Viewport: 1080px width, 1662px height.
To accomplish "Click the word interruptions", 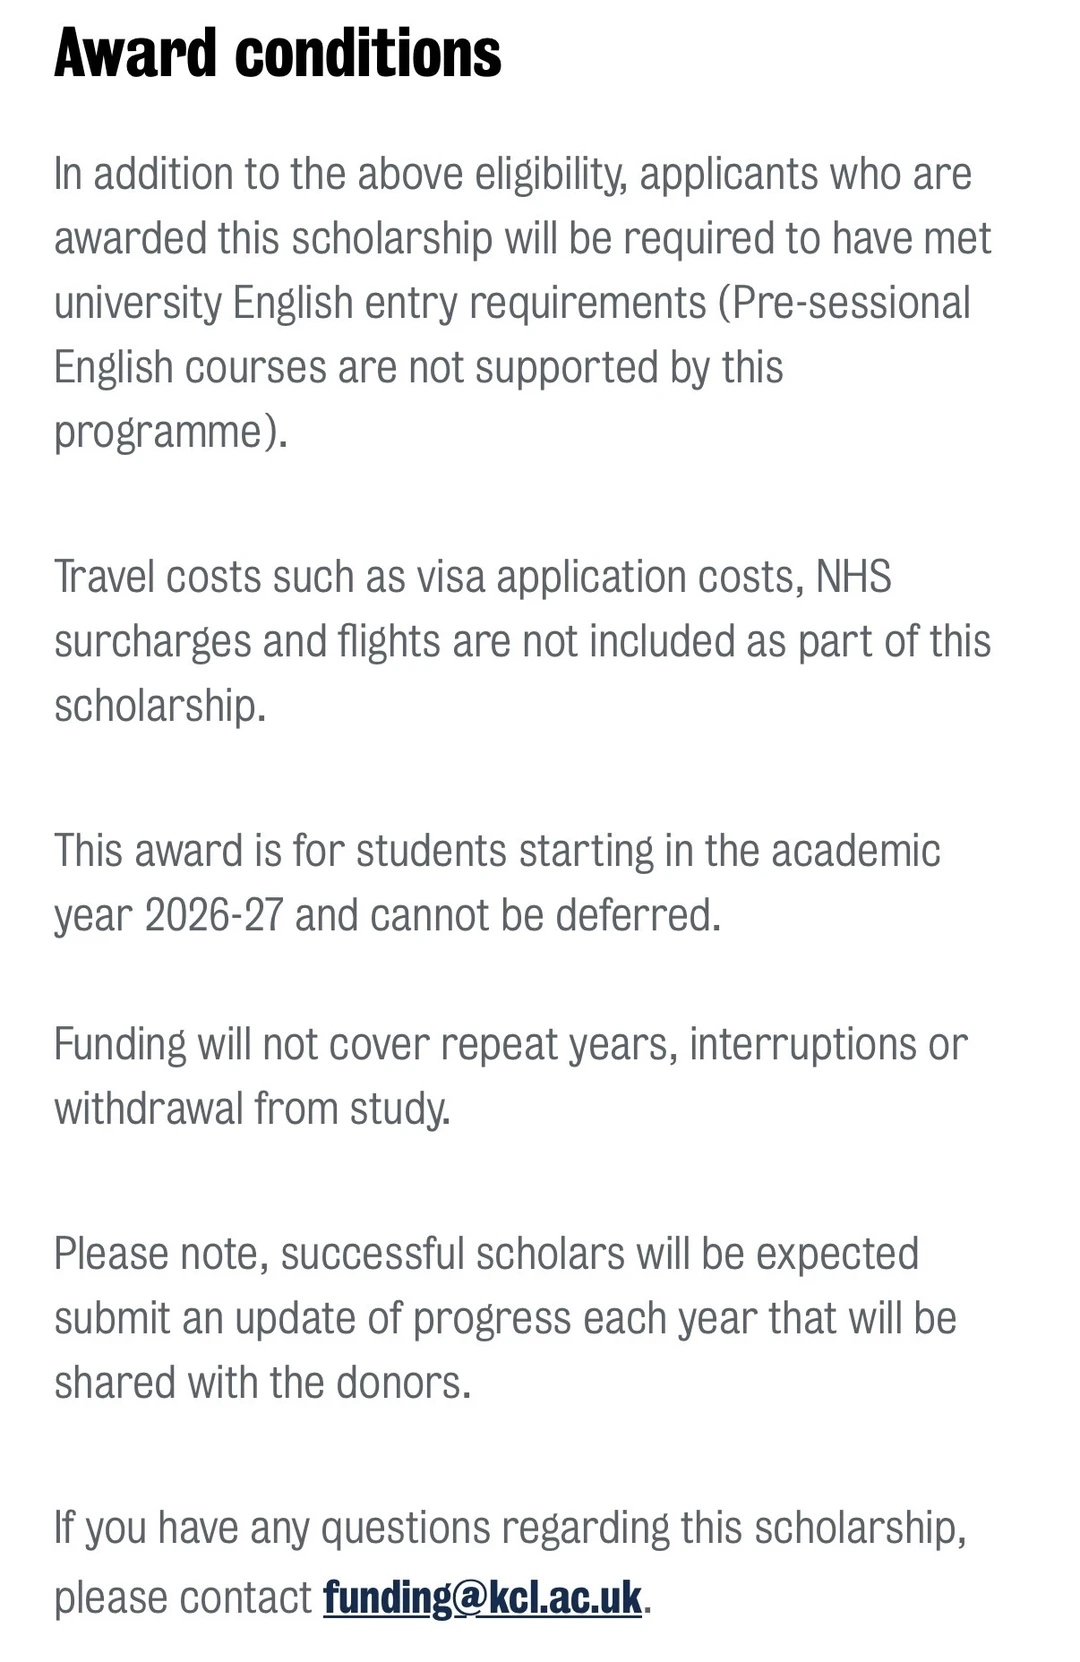I will coord(803,1045).
